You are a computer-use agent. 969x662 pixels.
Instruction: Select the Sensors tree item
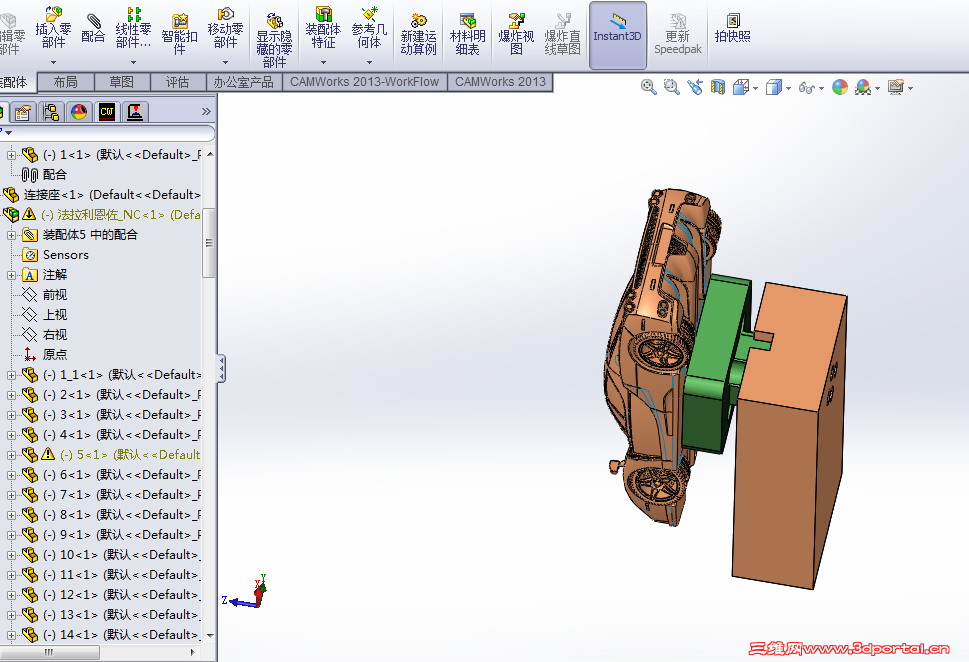(56, 255)
